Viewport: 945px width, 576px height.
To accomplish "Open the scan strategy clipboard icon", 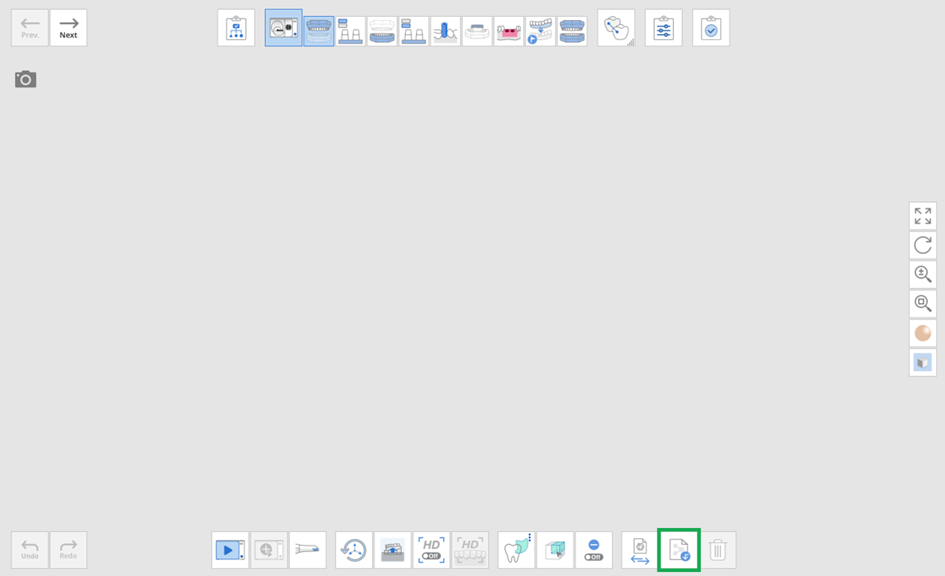I will coord(236,28).
